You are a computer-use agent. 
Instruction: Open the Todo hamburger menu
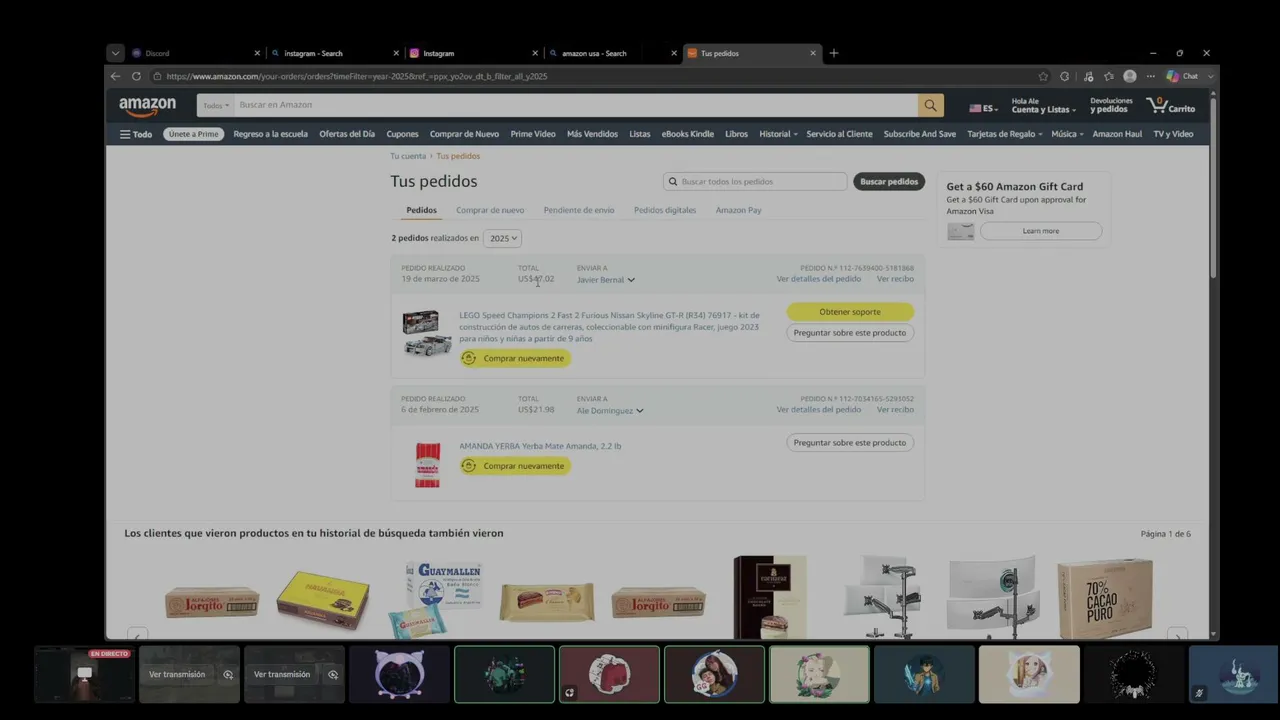pyautogui.click(x=136, y=134)
